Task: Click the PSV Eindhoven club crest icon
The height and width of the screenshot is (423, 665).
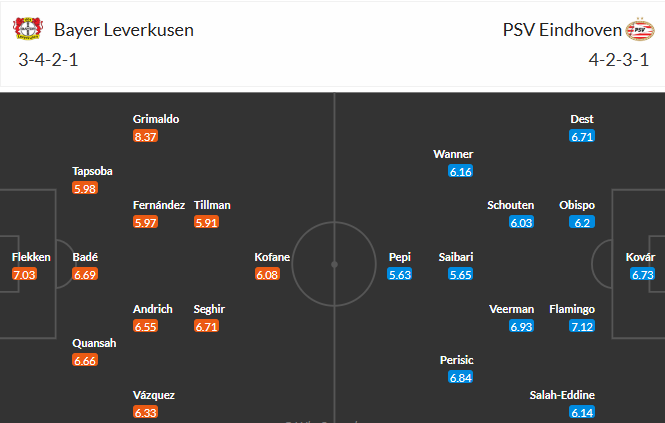Action: coord(637,29)
